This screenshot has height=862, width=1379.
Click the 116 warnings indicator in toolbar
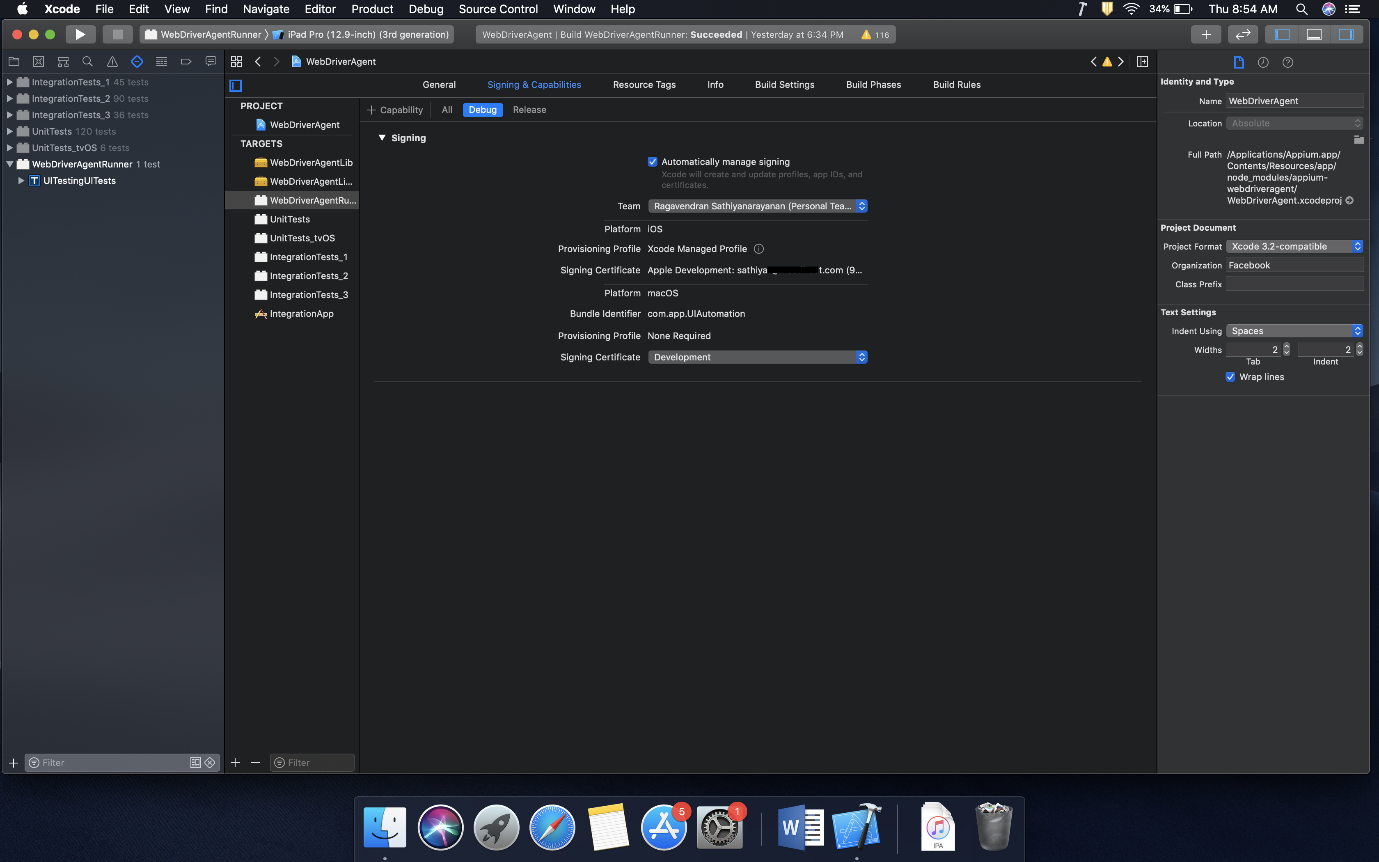(875, 35)
